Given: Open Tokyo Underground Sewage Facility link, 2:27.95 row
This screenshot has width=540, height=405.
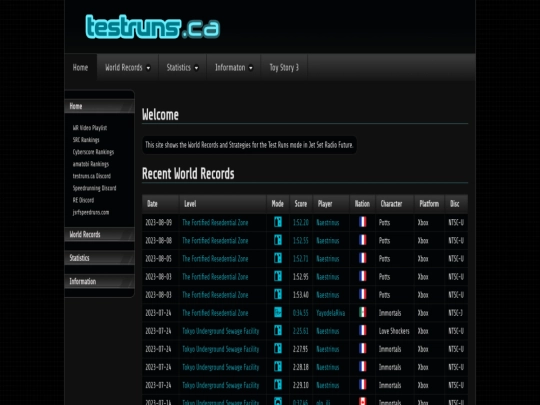Looking at the screenshot, I should pos(221,349).
